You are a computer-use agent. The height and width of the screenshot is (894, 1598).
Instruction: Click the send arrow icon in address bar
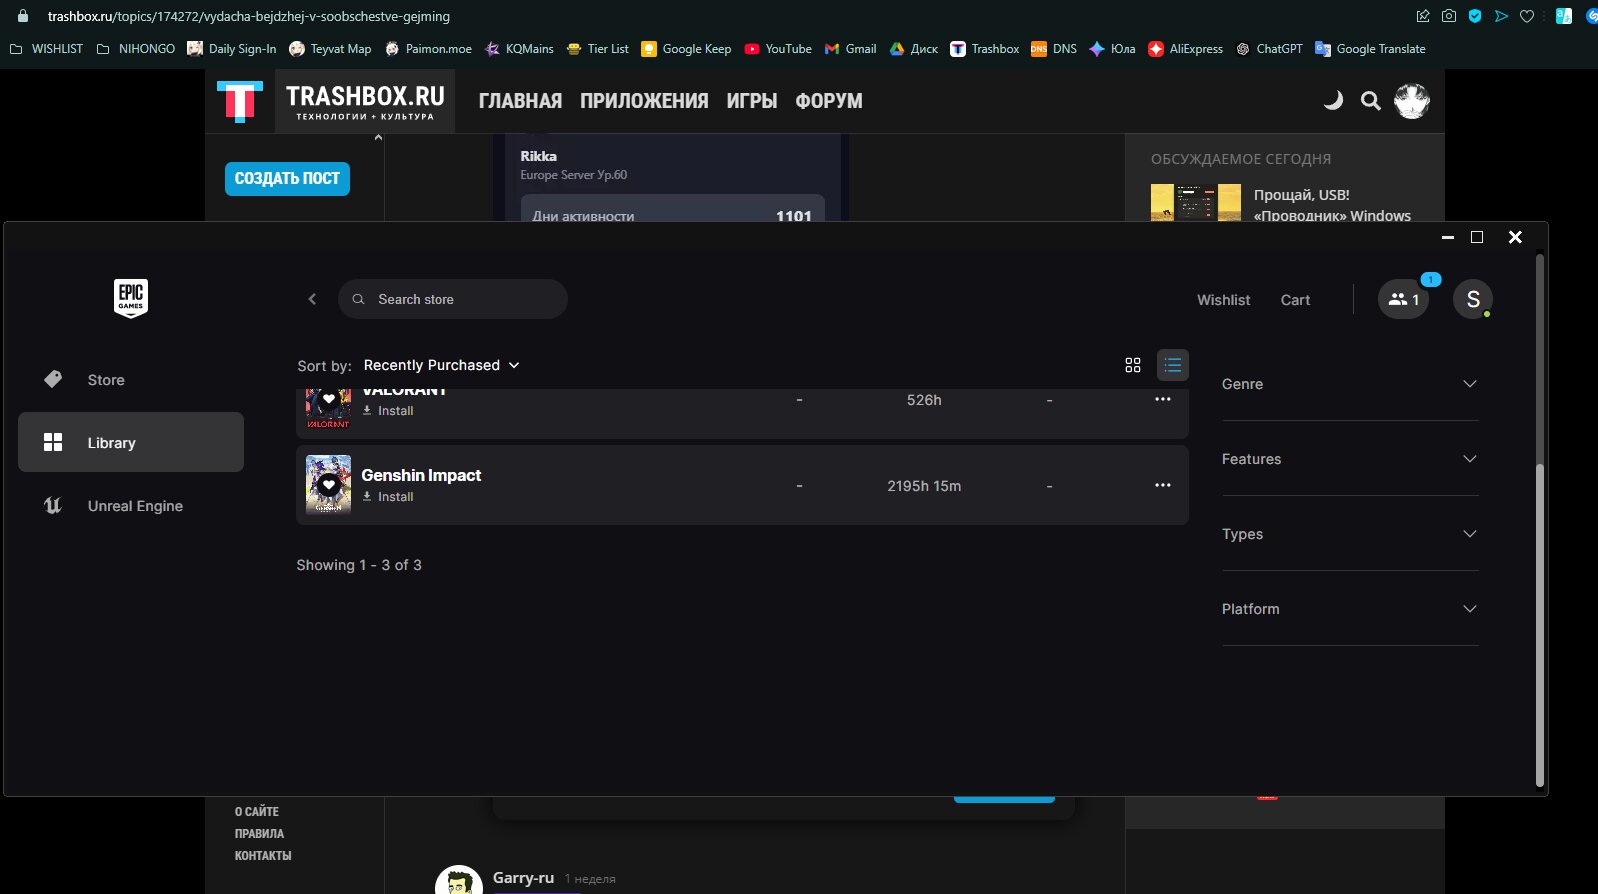[x=1501, y=16]
